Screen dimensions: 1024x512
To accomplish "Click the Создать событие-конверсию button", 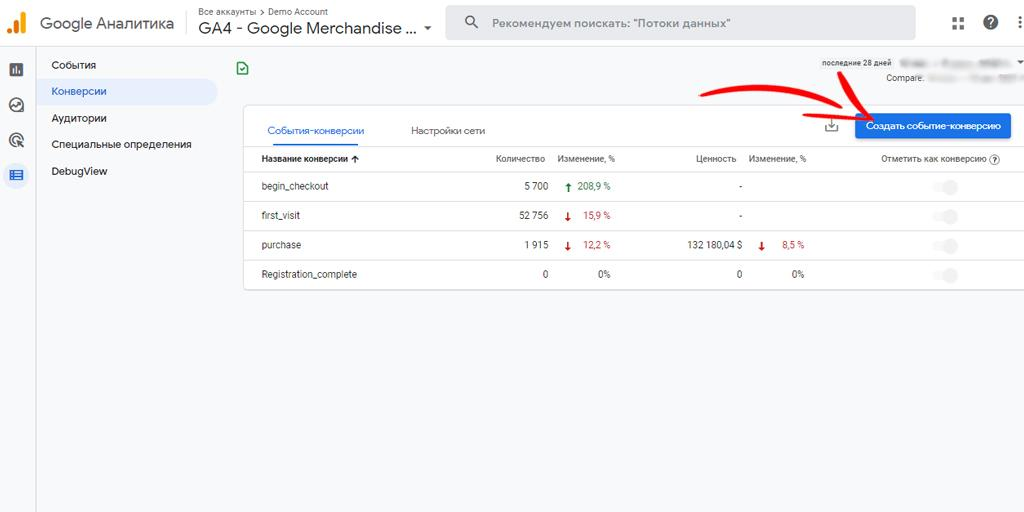I will [x=932, y=126].
